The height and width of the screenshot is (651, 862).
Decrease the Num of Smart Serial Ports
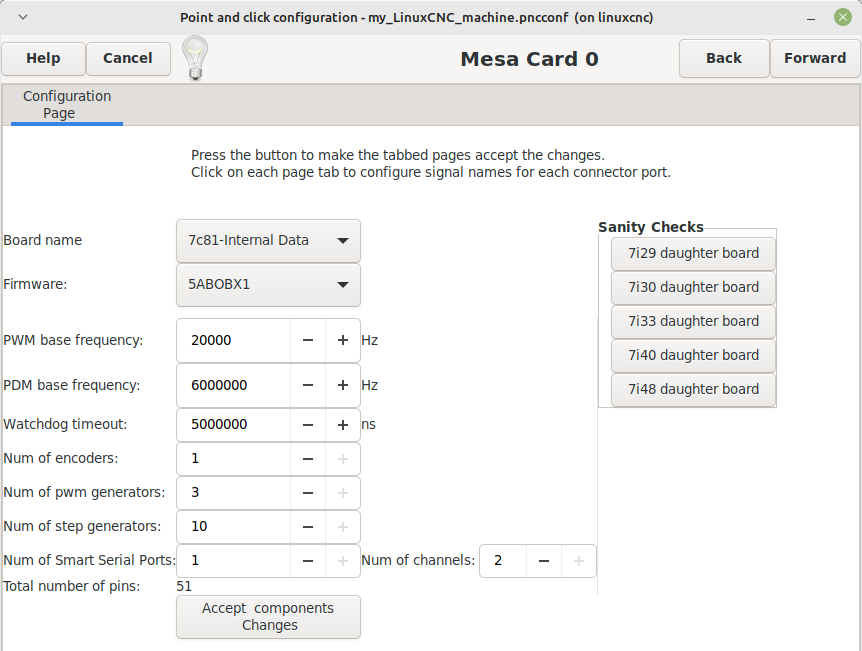point(308,561)
